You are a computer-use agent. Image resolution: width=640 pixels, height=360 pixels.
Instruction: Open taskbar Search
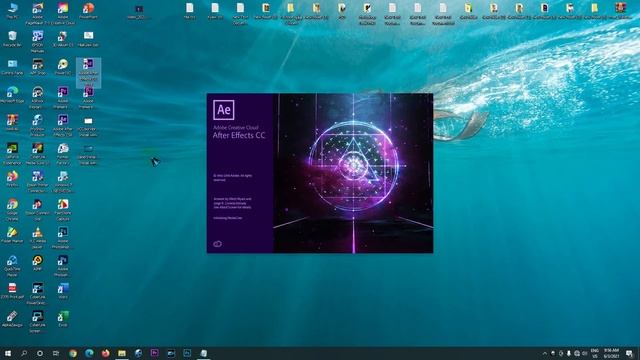tap(24, 353)
